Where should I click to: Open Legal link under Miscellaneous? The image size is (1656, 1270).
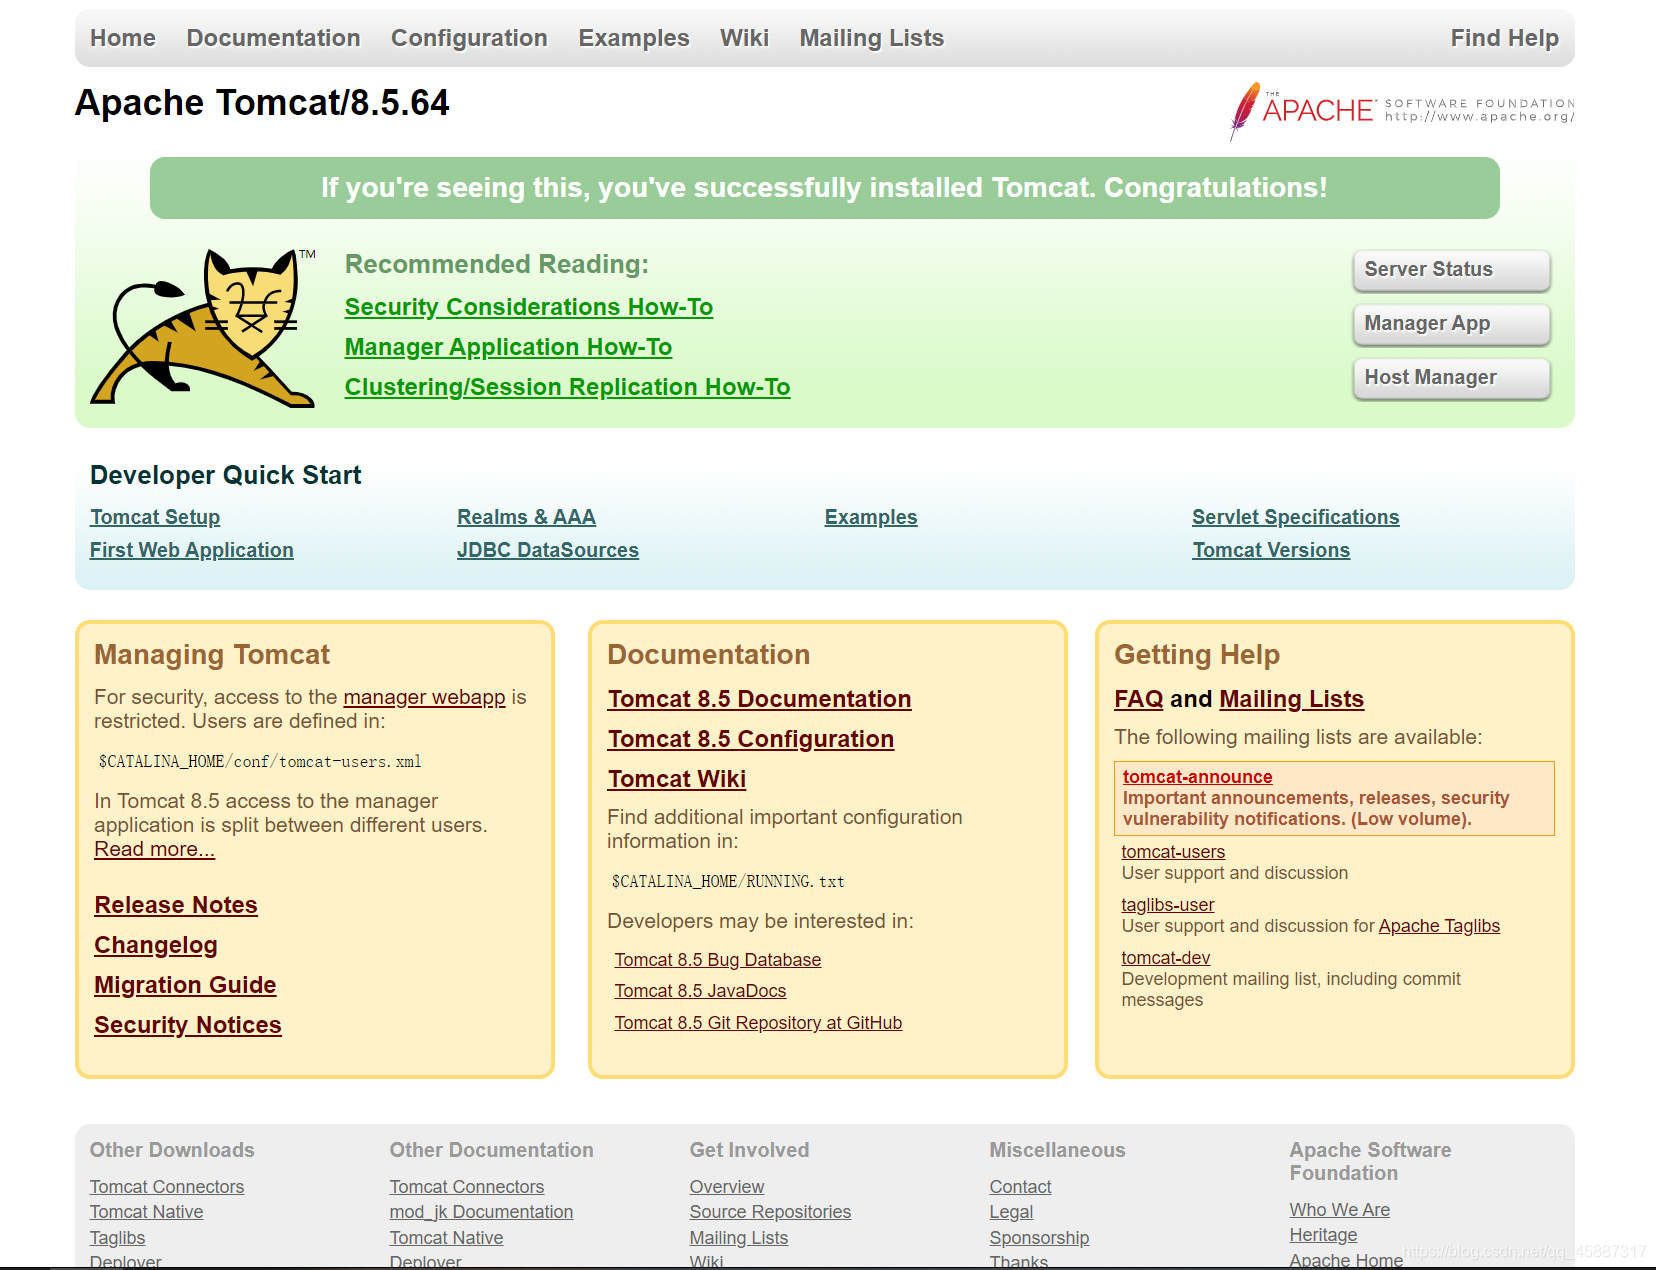(x=1011, y=1212)
